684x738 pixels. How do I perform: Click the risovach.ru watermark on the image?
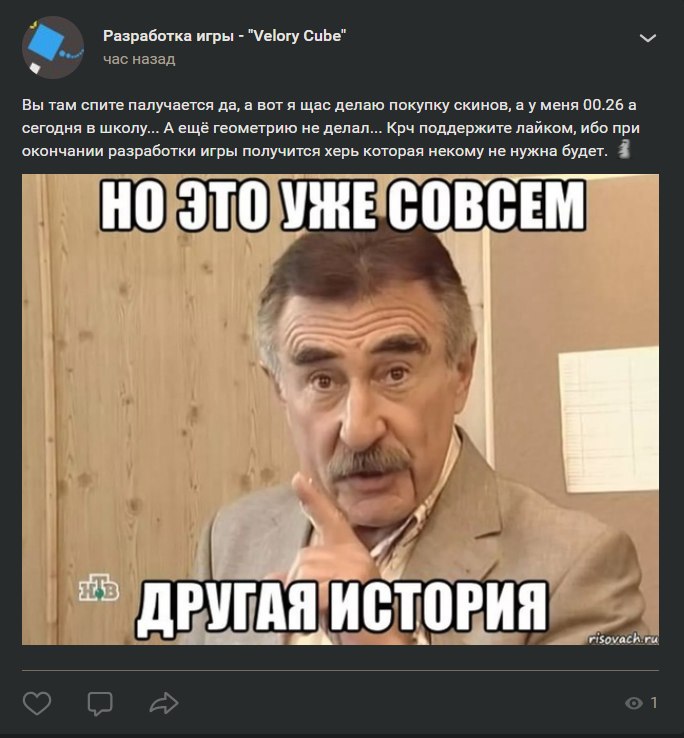[623, 638]
